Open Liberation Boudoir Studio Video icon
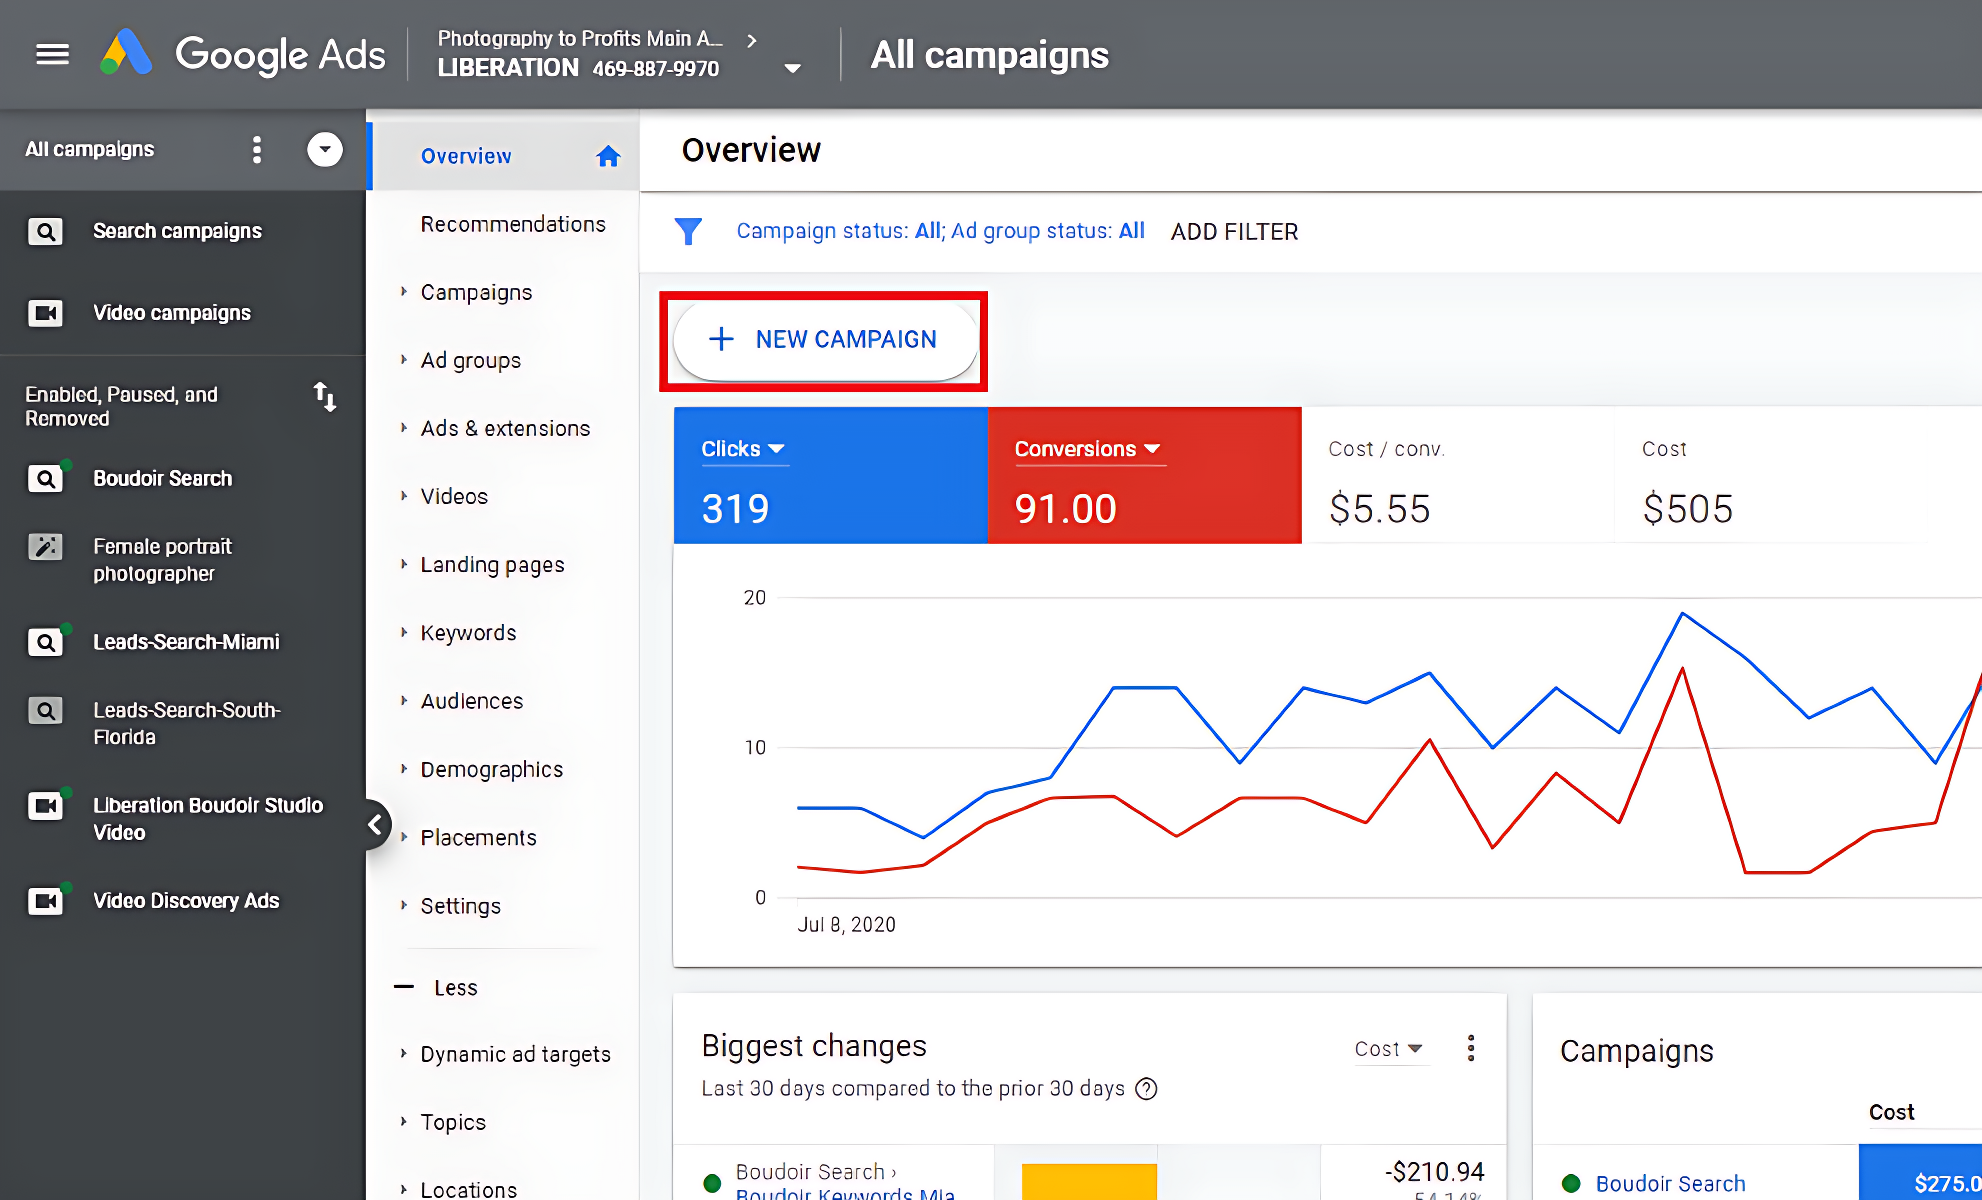Viewport: 1982px width, 1200px height. (45, 805)
